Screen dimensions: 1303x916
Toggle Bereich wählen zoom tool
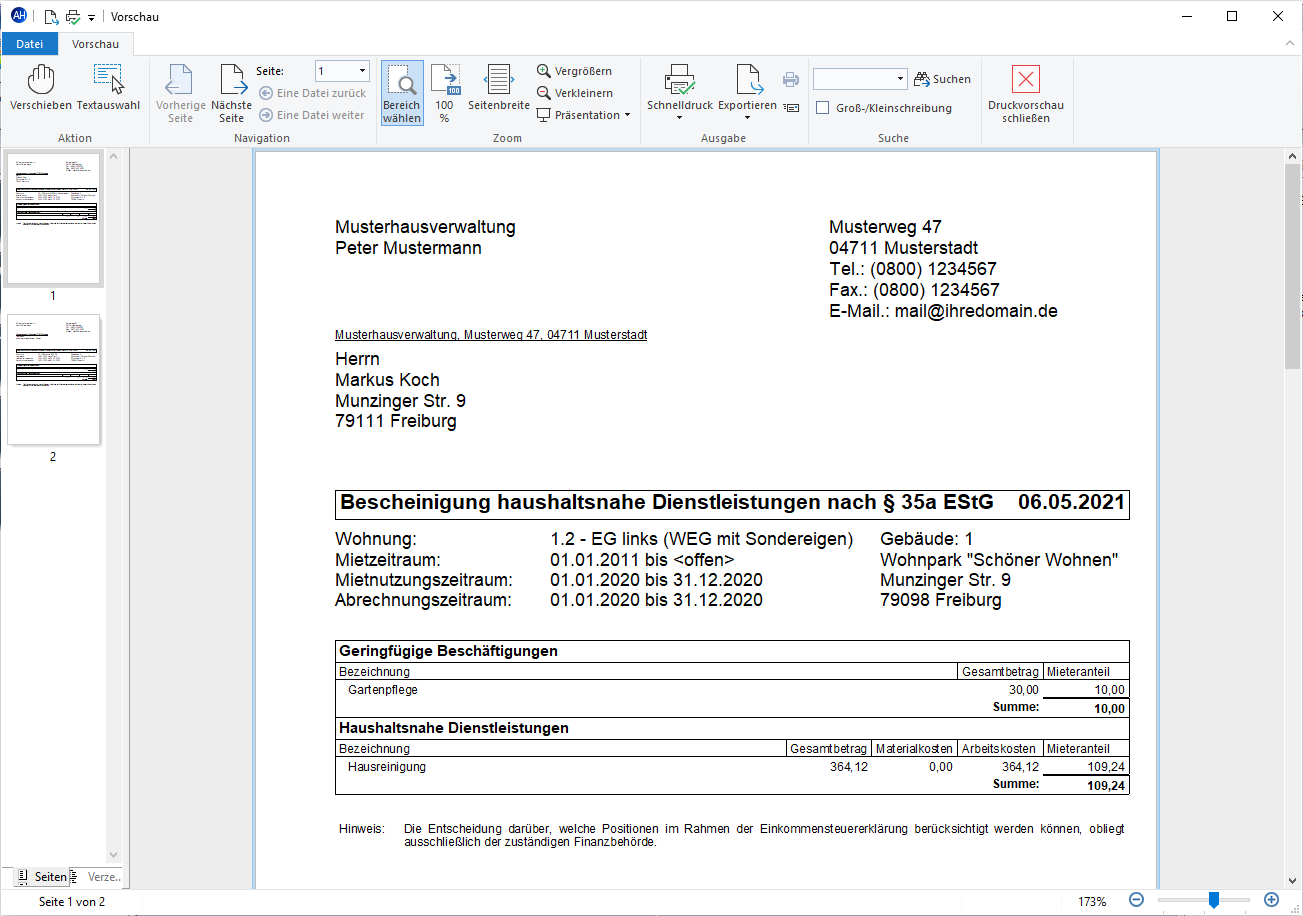[402, 93]
